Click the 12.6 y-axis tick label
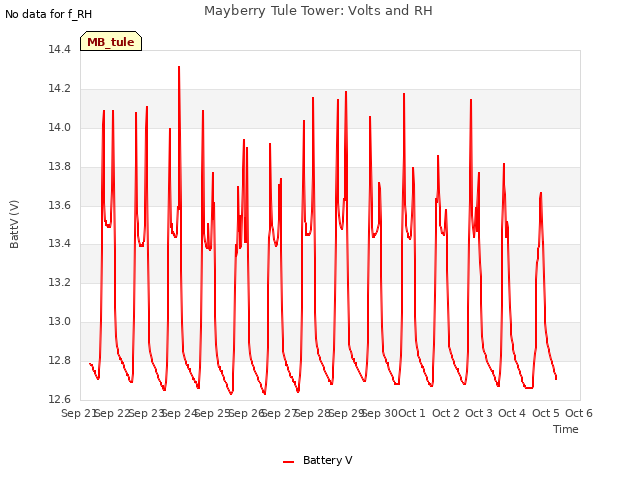 coord(60,399)
